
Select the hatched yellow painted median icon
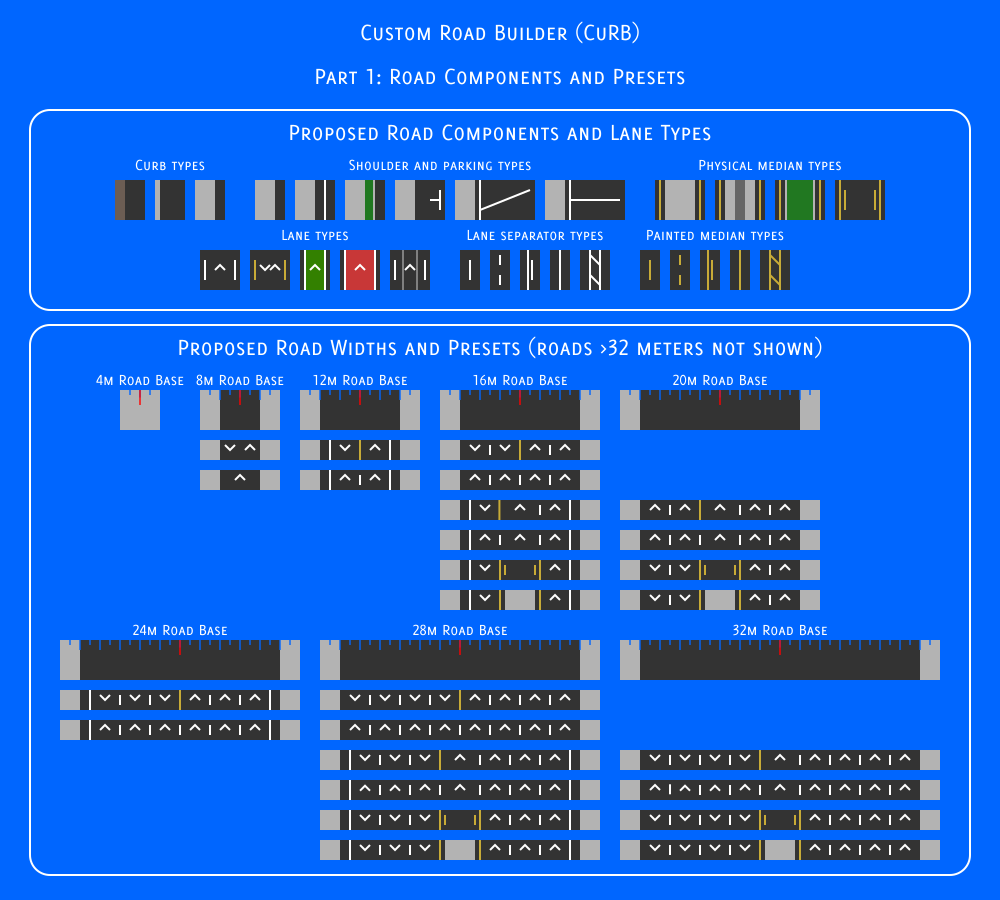click(x=775, y=270)
